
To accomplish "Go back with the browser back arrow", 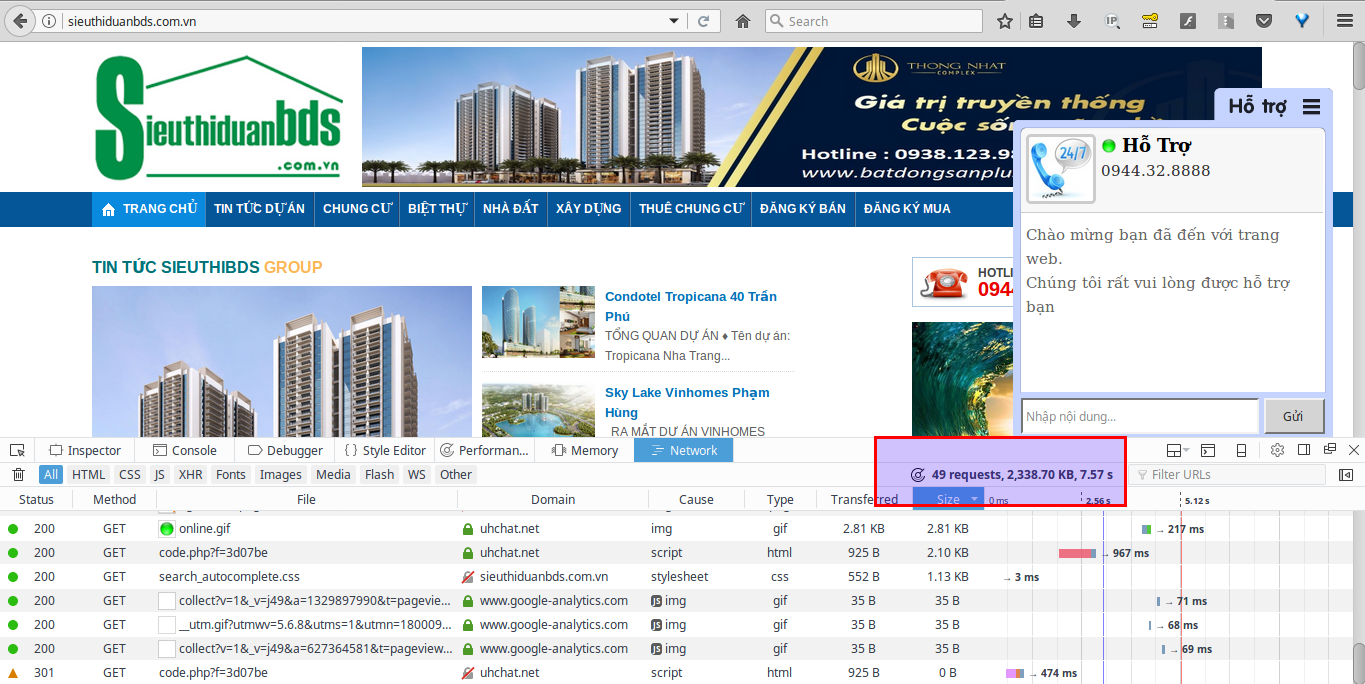I will [20, 21].
